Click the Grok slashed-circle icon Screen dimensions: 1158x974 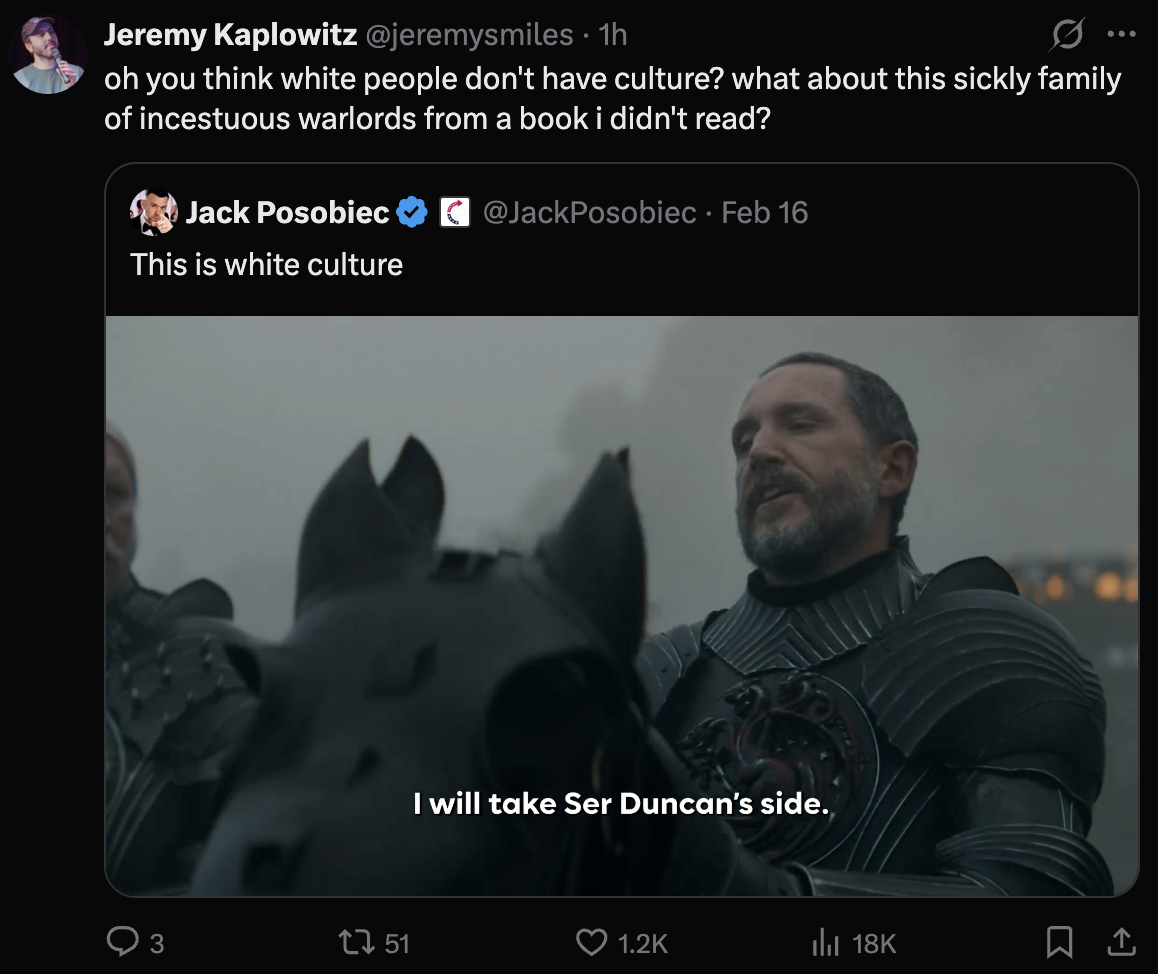tap(1067, 35)
